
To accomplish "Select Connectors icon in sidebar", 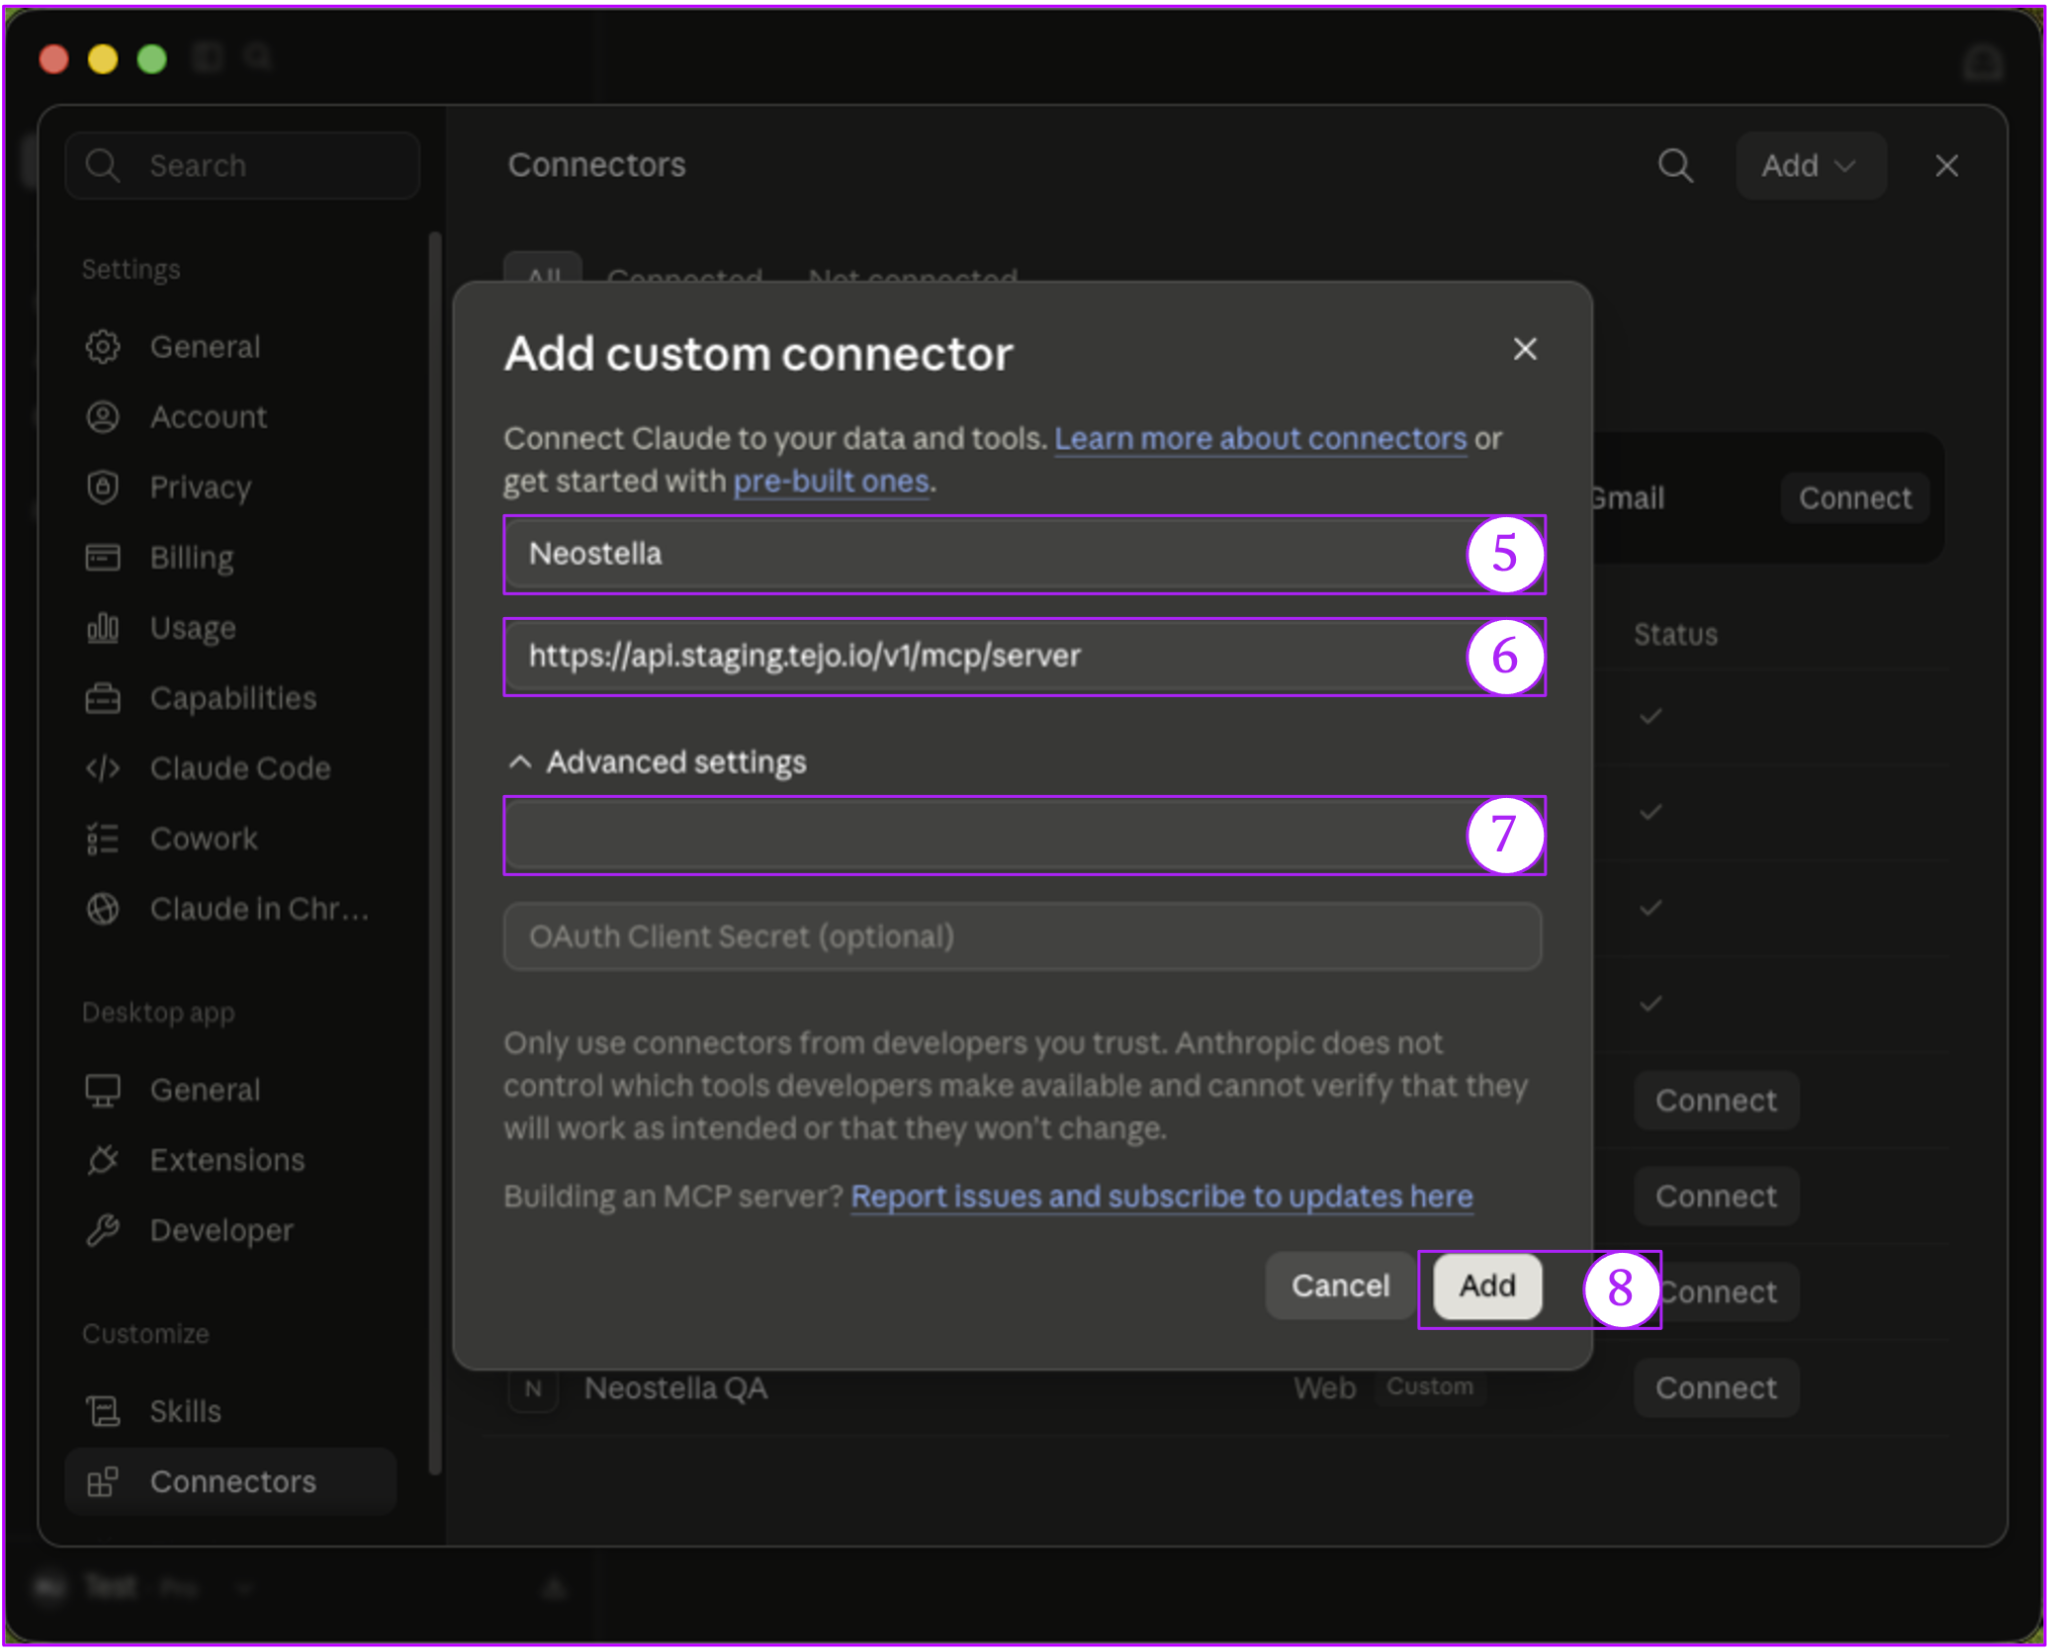I will click(x=102, y=1481).
